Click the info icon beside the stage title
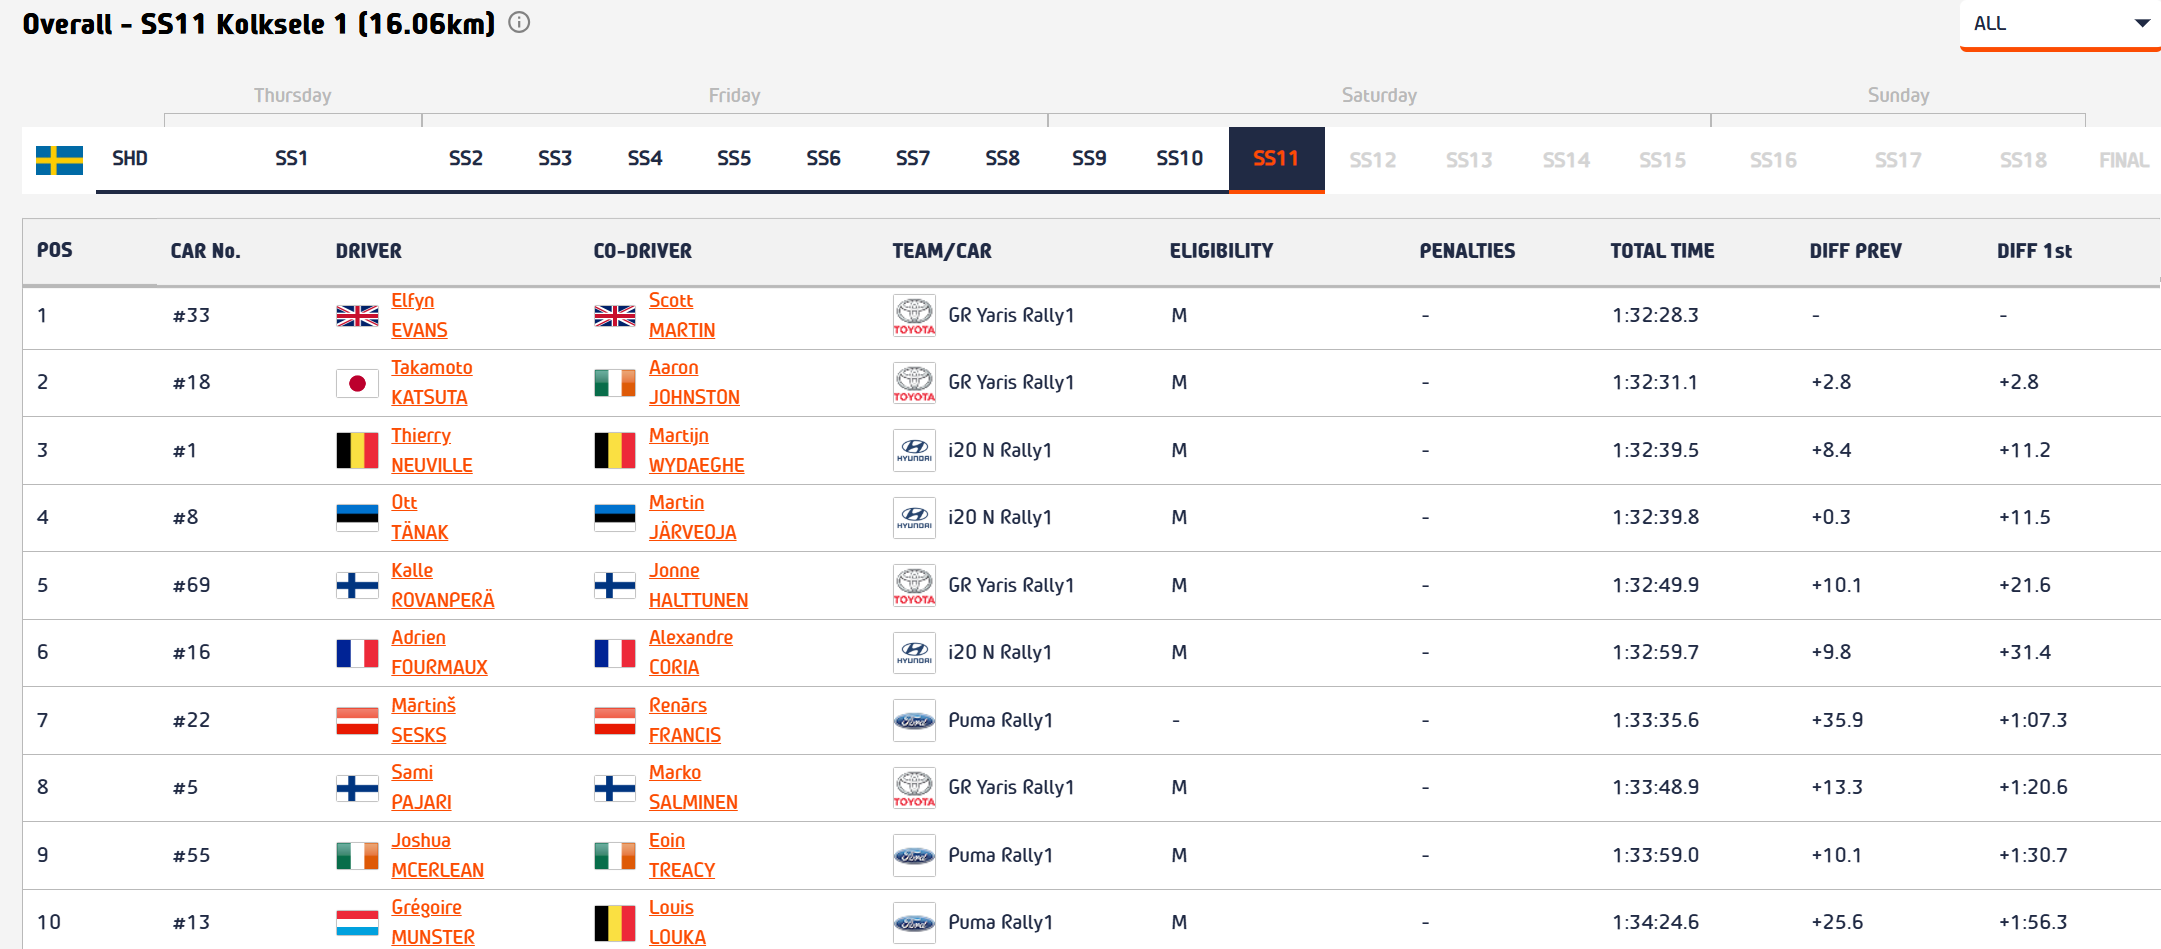 [519, 23]
